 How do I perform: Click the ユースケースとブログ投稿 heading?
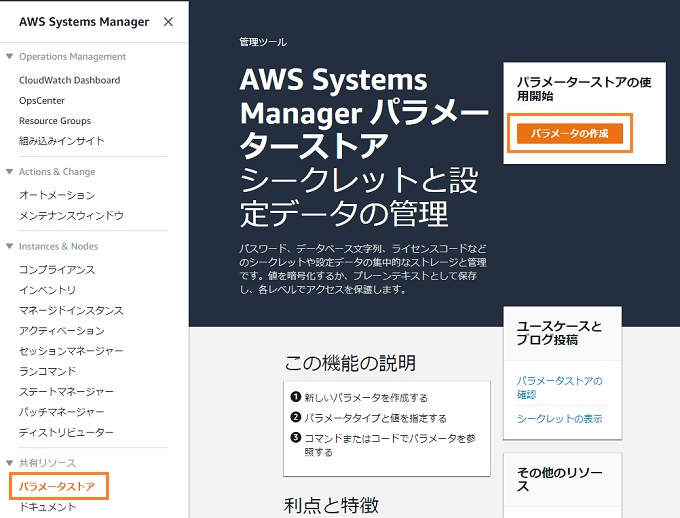[559, 333]
